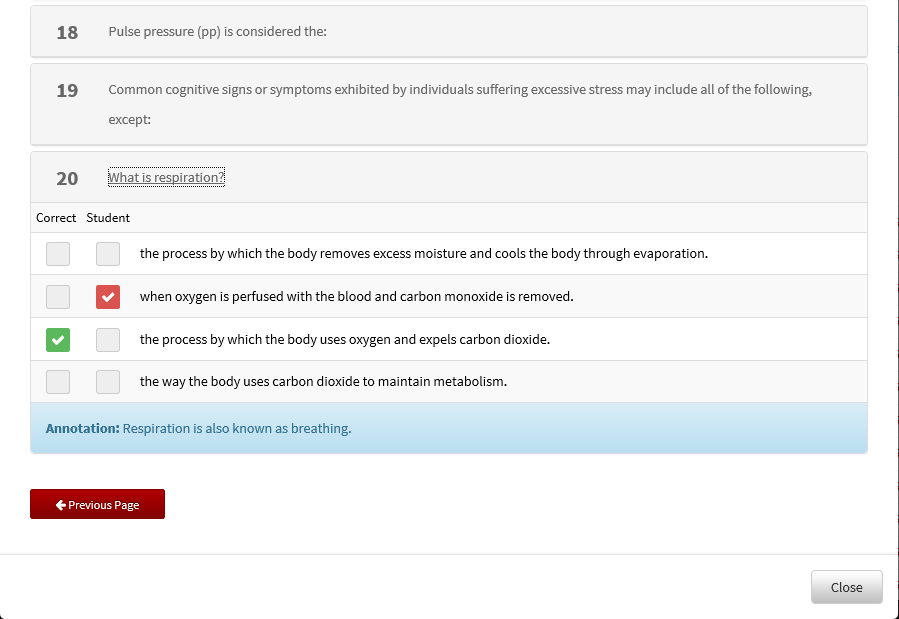
Task: Click the number 18 beside the pulse pressure question
Action: (x=66, y=32)
